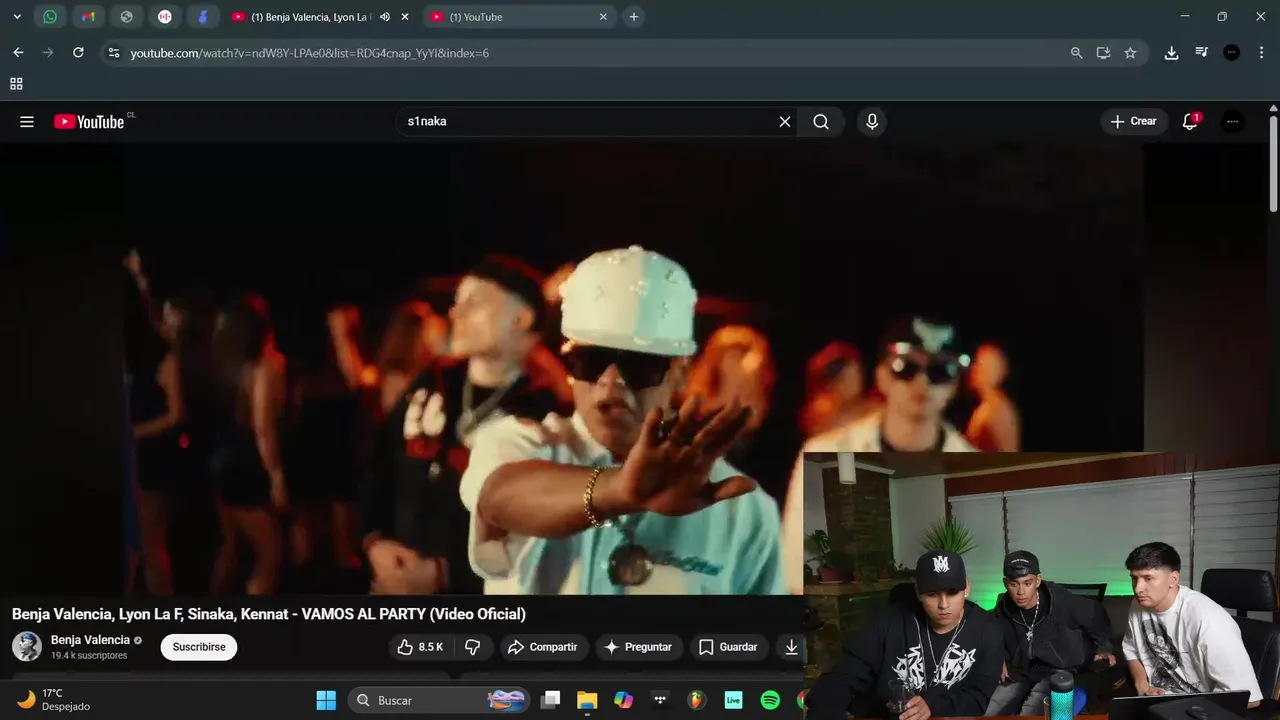1280x720 pixels.
Task: Open the pinned blue icon tab
Action: tap(203, 17)
